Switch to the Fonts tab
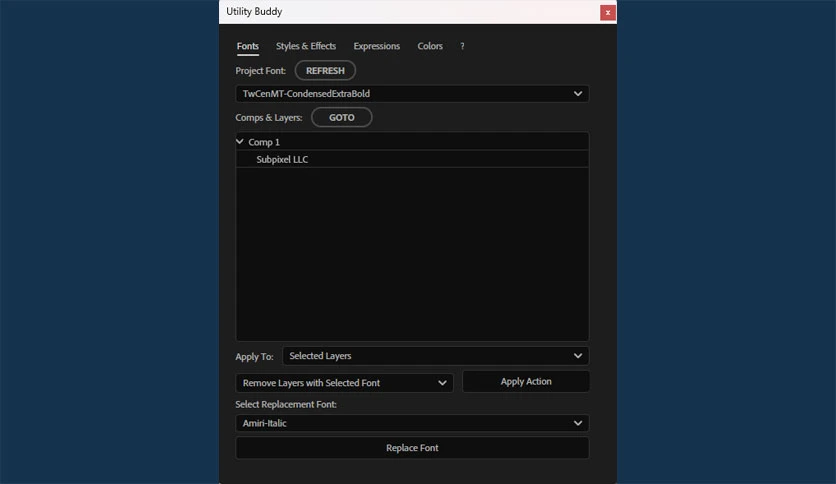This screenshot has width=836, height=484. [x=247, y=46]
